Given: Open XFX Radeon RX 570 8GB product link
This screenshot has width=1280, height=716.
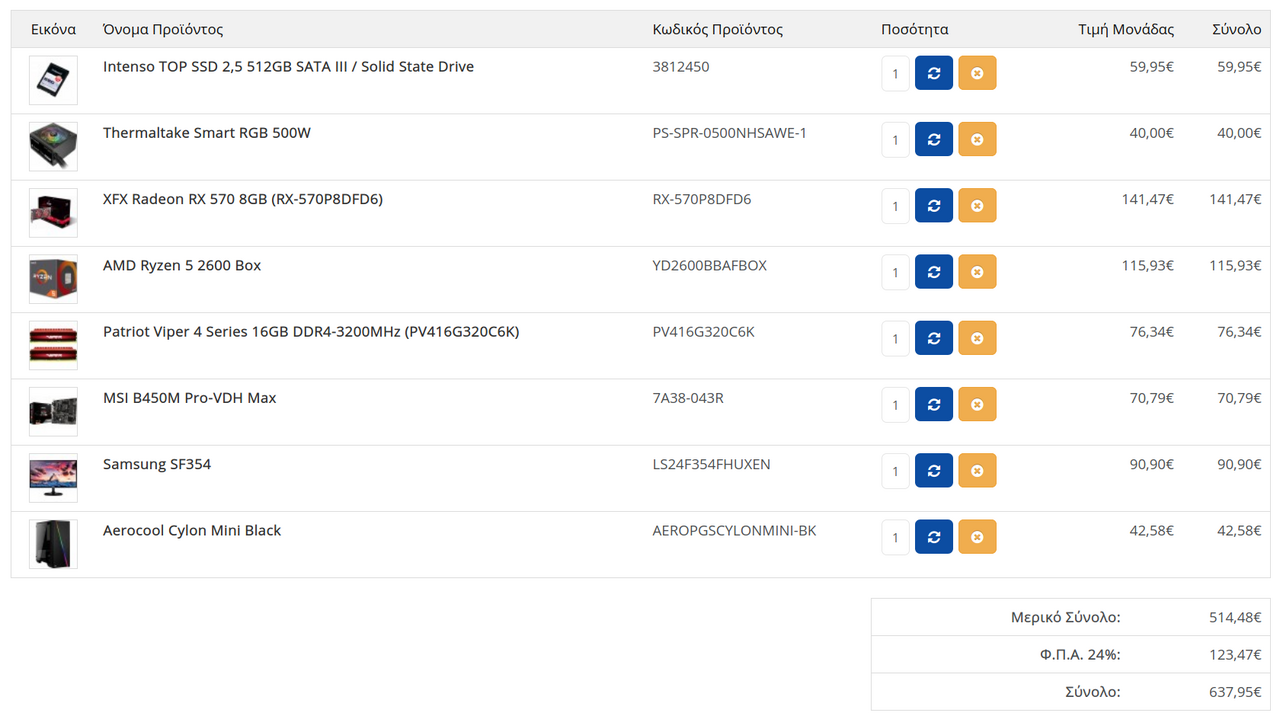Looking at the screenshot, I should coord(243,199).
